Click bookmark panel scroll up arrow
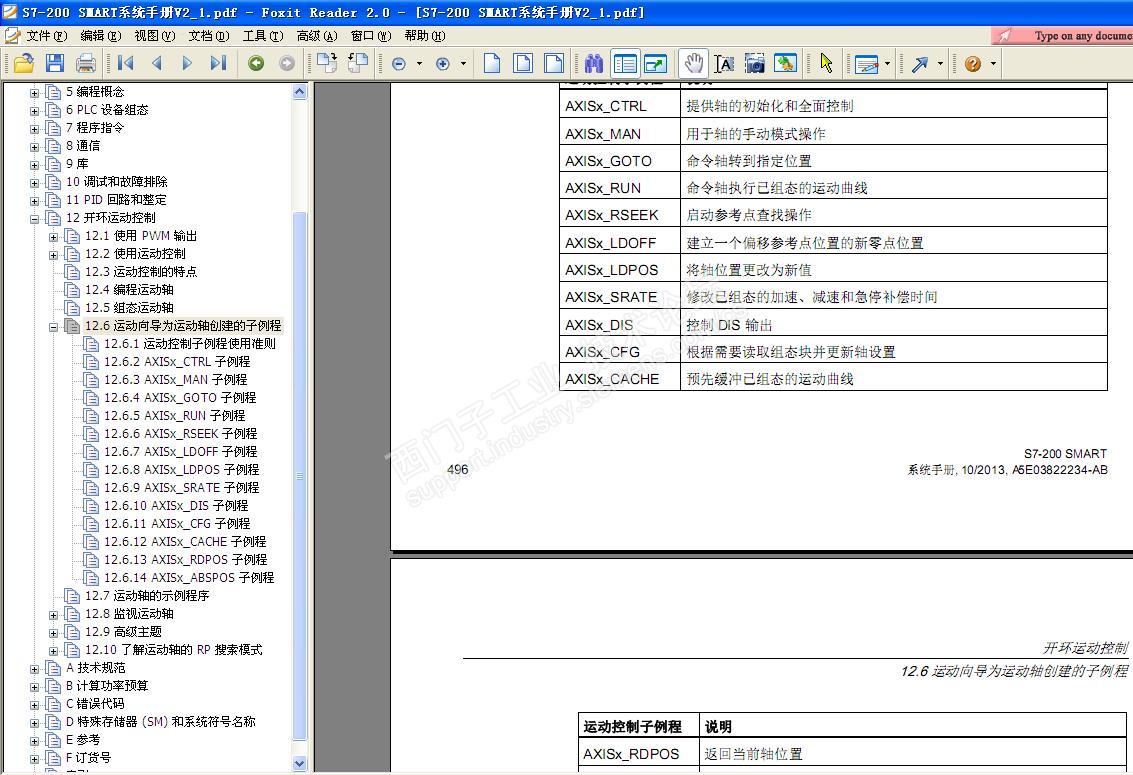The width and height of the screenshot is (1133, 775). (300, 92)
